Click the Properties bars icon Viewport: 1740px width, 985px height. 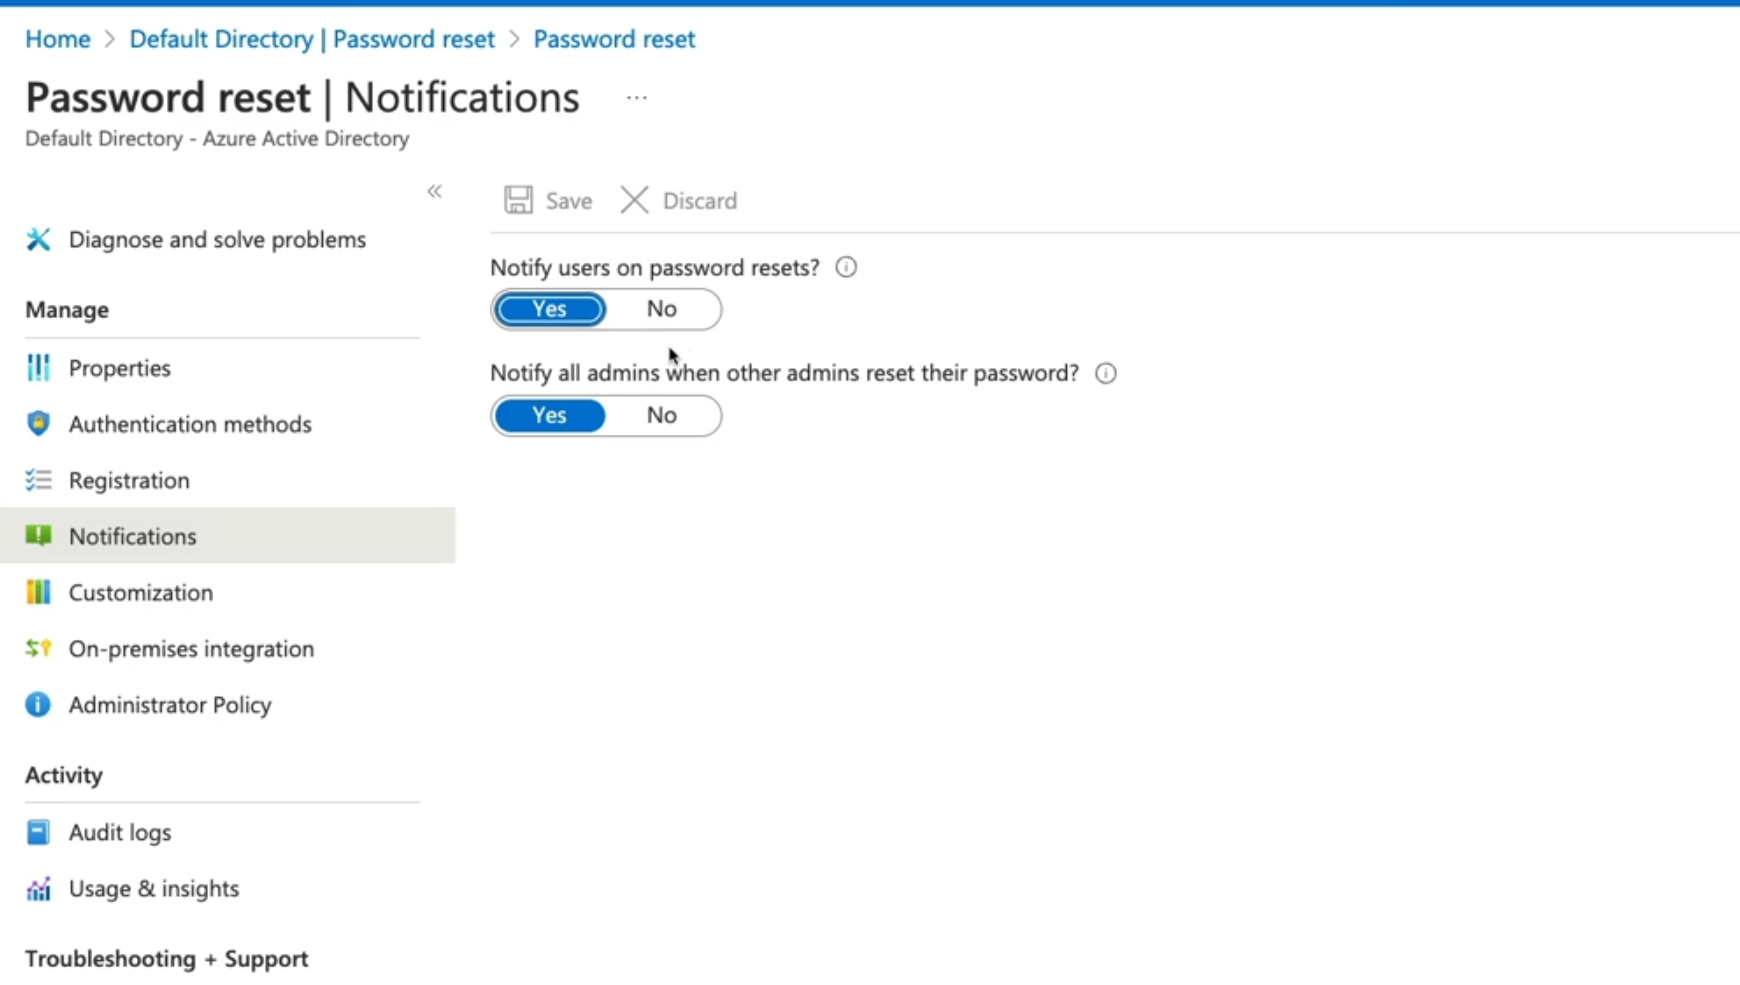[x=38, y=368]
